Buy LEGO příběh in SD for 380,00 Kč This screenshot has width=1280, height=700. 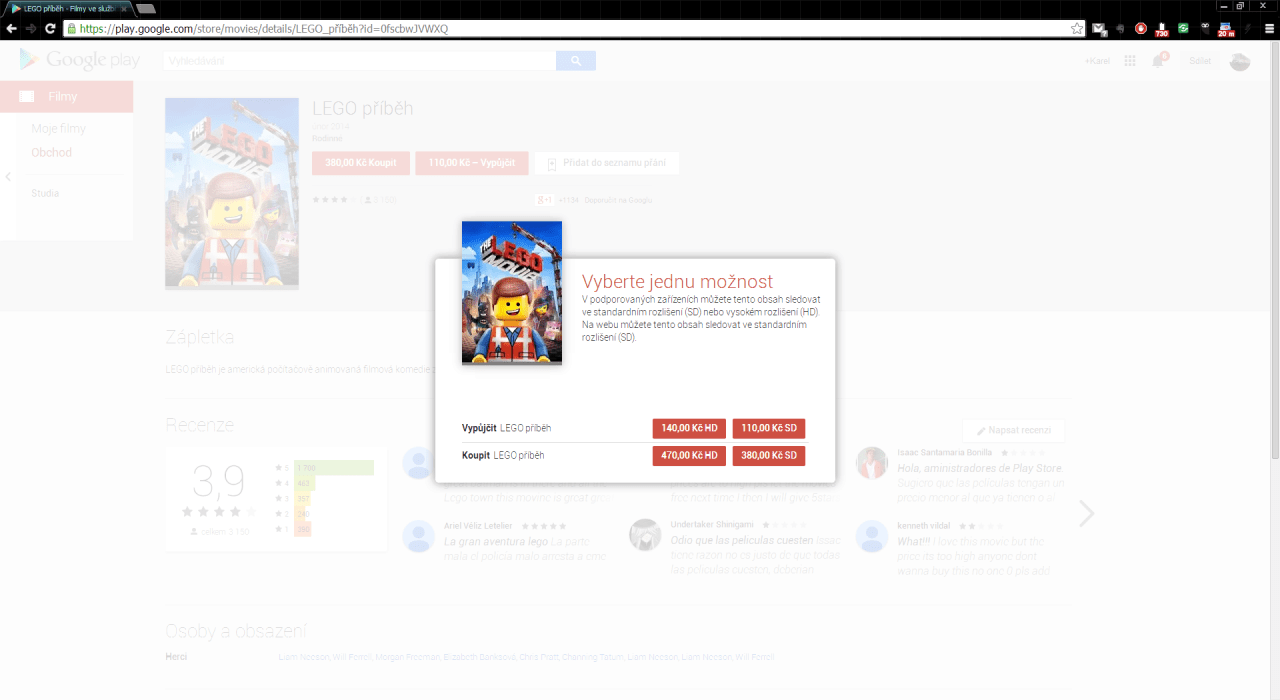[769, 455]
